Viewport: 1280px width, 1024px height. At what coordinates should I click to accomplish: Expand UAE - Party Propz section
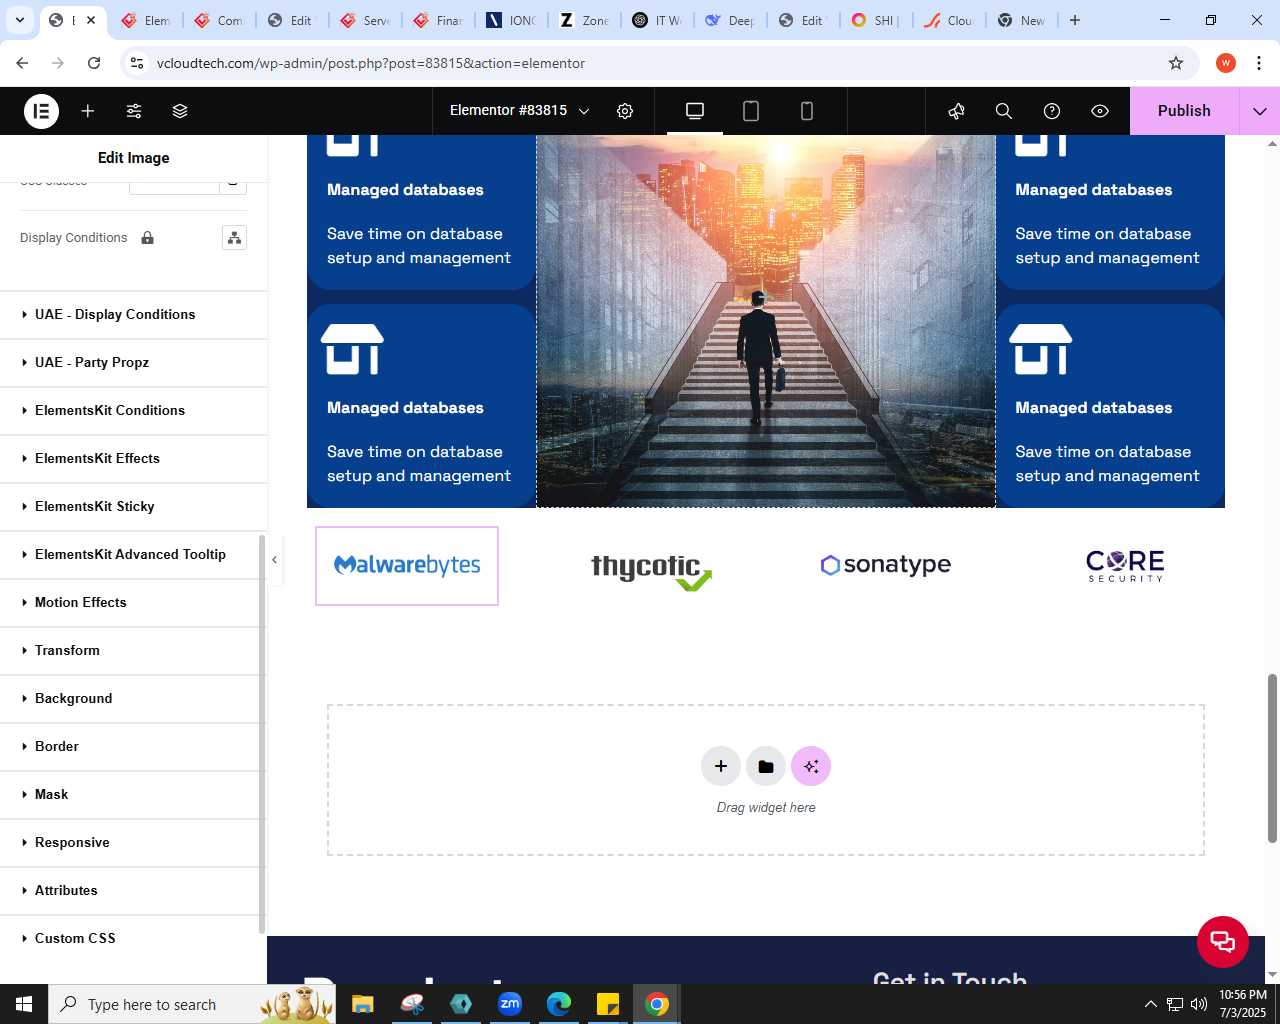pyautogui.click(x=134, y=362)
